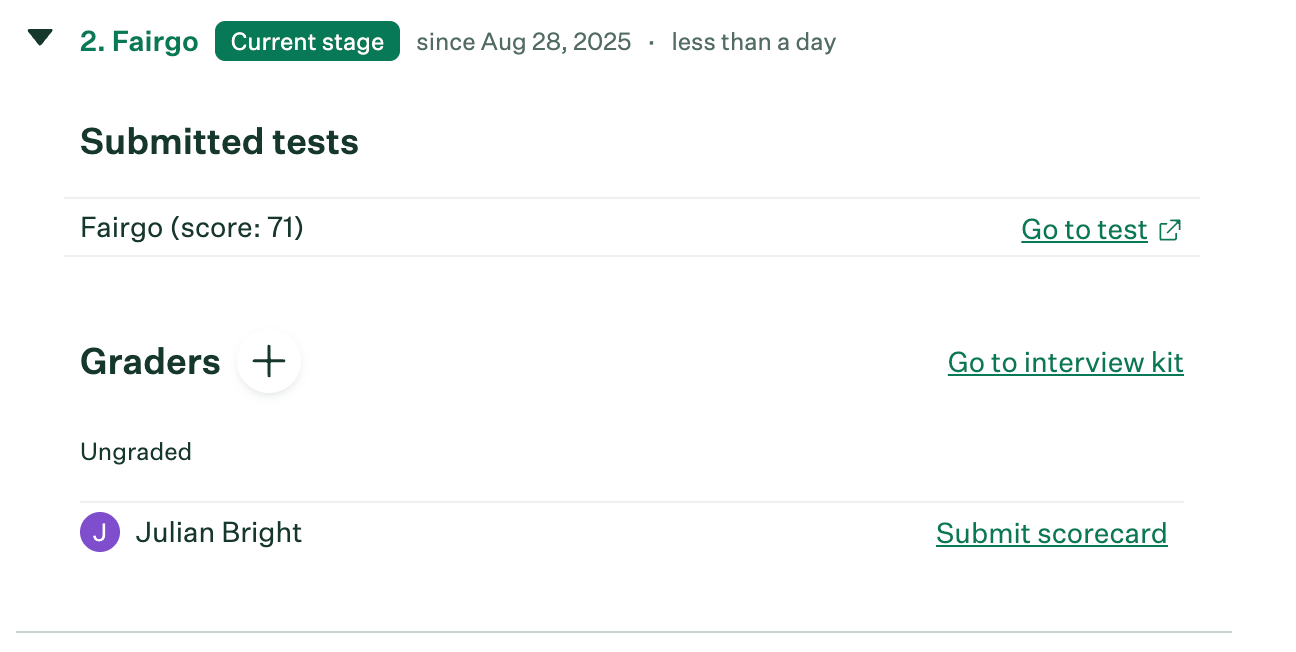Click the Ungraded status label
Image resolution: width=1296 pixels, height=652 pixels.
[136, 452]
